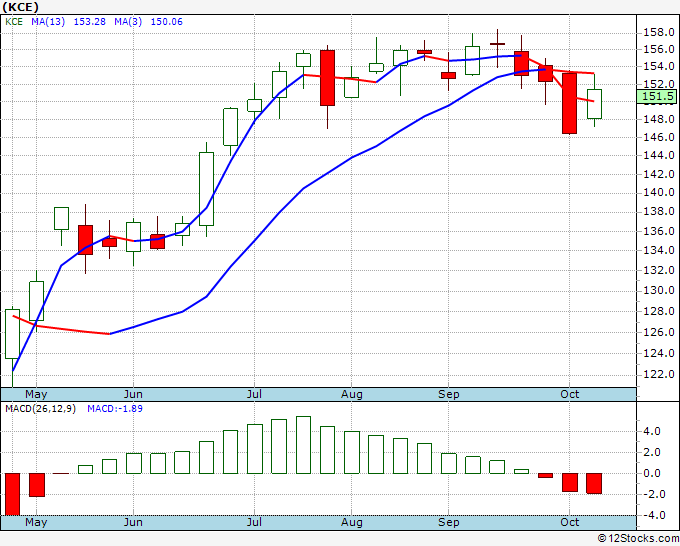Viewport: 680px width, 546px height.
Task: Click Oct on the price chart time axis
Action: click(569, 394)
